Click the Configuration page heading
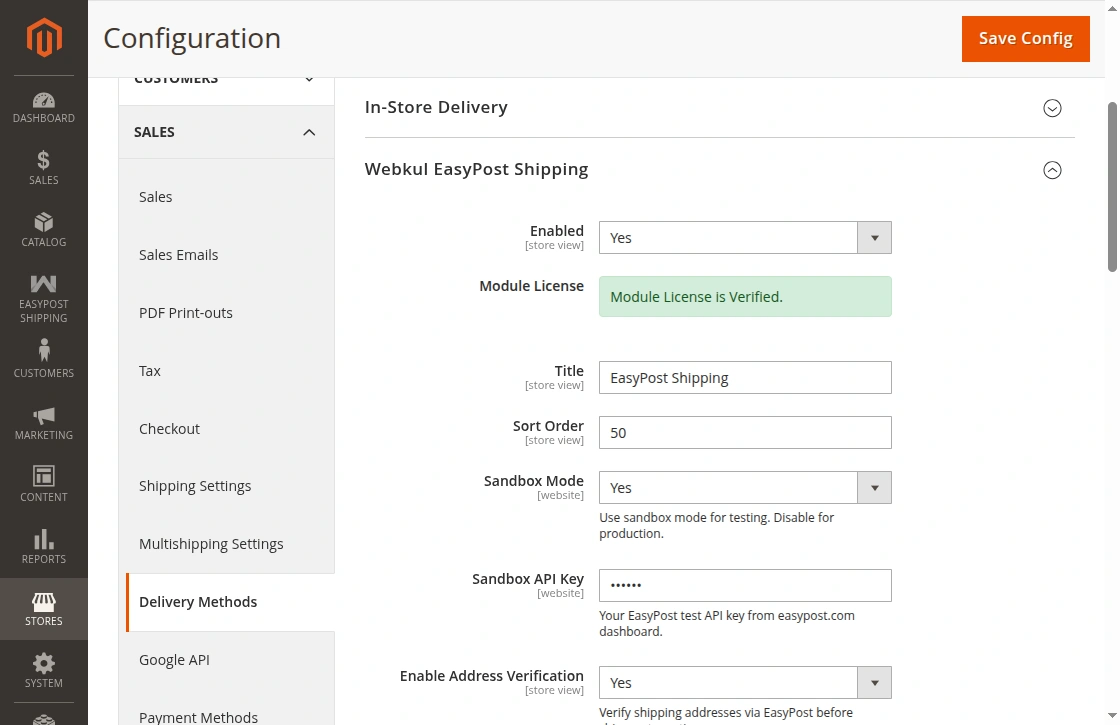This screenshot has height=725, width=1120. 192,39
